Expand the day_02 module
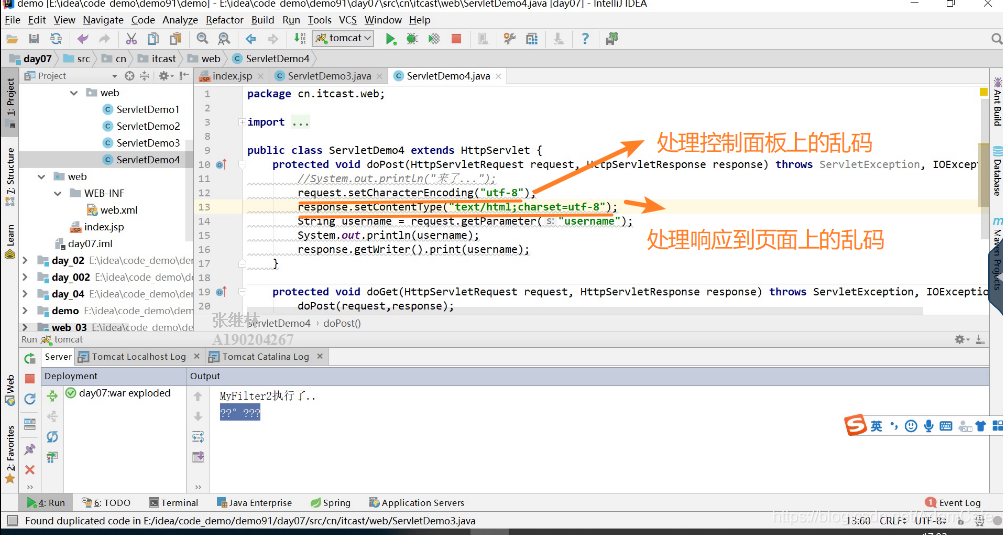Screen dimensions: 1003x535 click(x=25, y=260)
